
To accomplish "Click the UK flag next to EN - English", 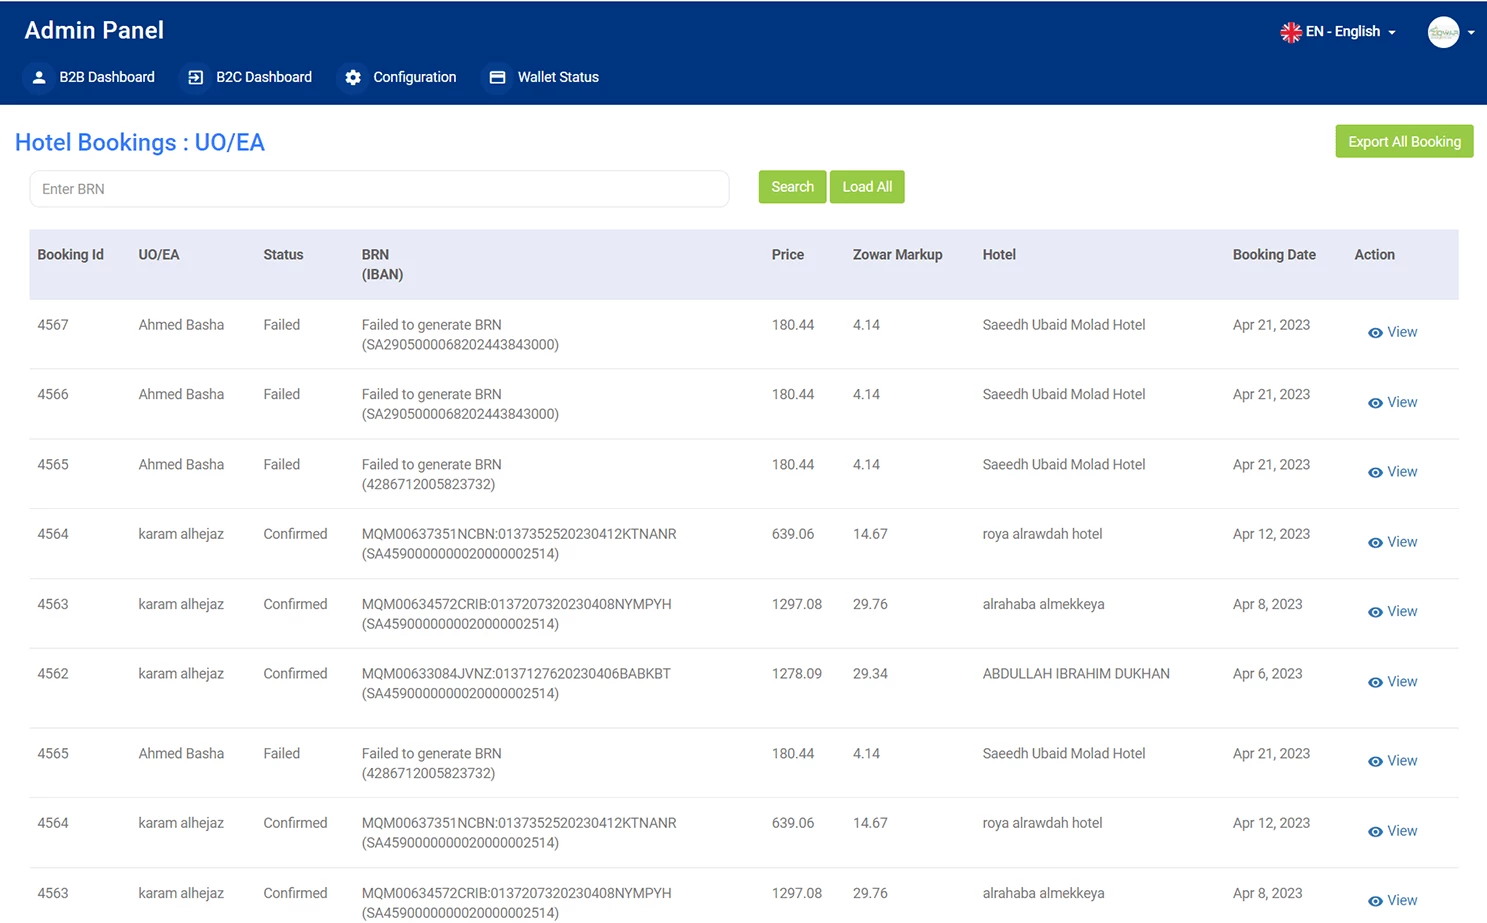I will pos(1290,31).
